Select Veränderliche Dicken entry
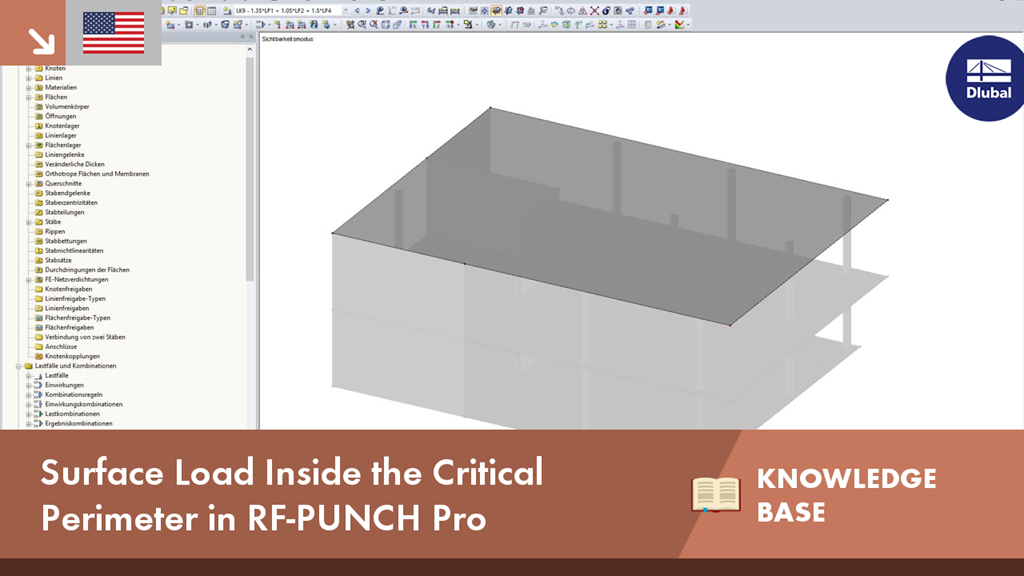The width and height of the screenshot is (1024, 576). click(74, 165)
